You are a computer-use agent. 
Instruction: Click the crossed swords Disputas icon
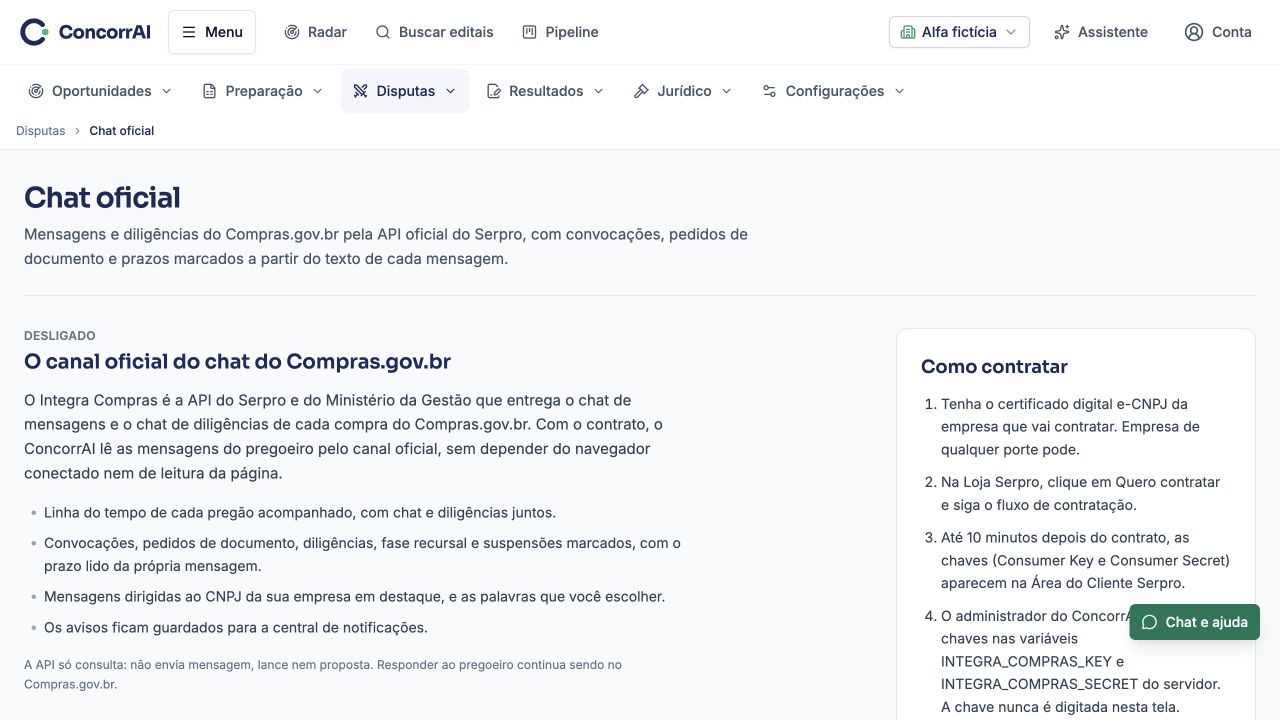(x=361, y=91)
